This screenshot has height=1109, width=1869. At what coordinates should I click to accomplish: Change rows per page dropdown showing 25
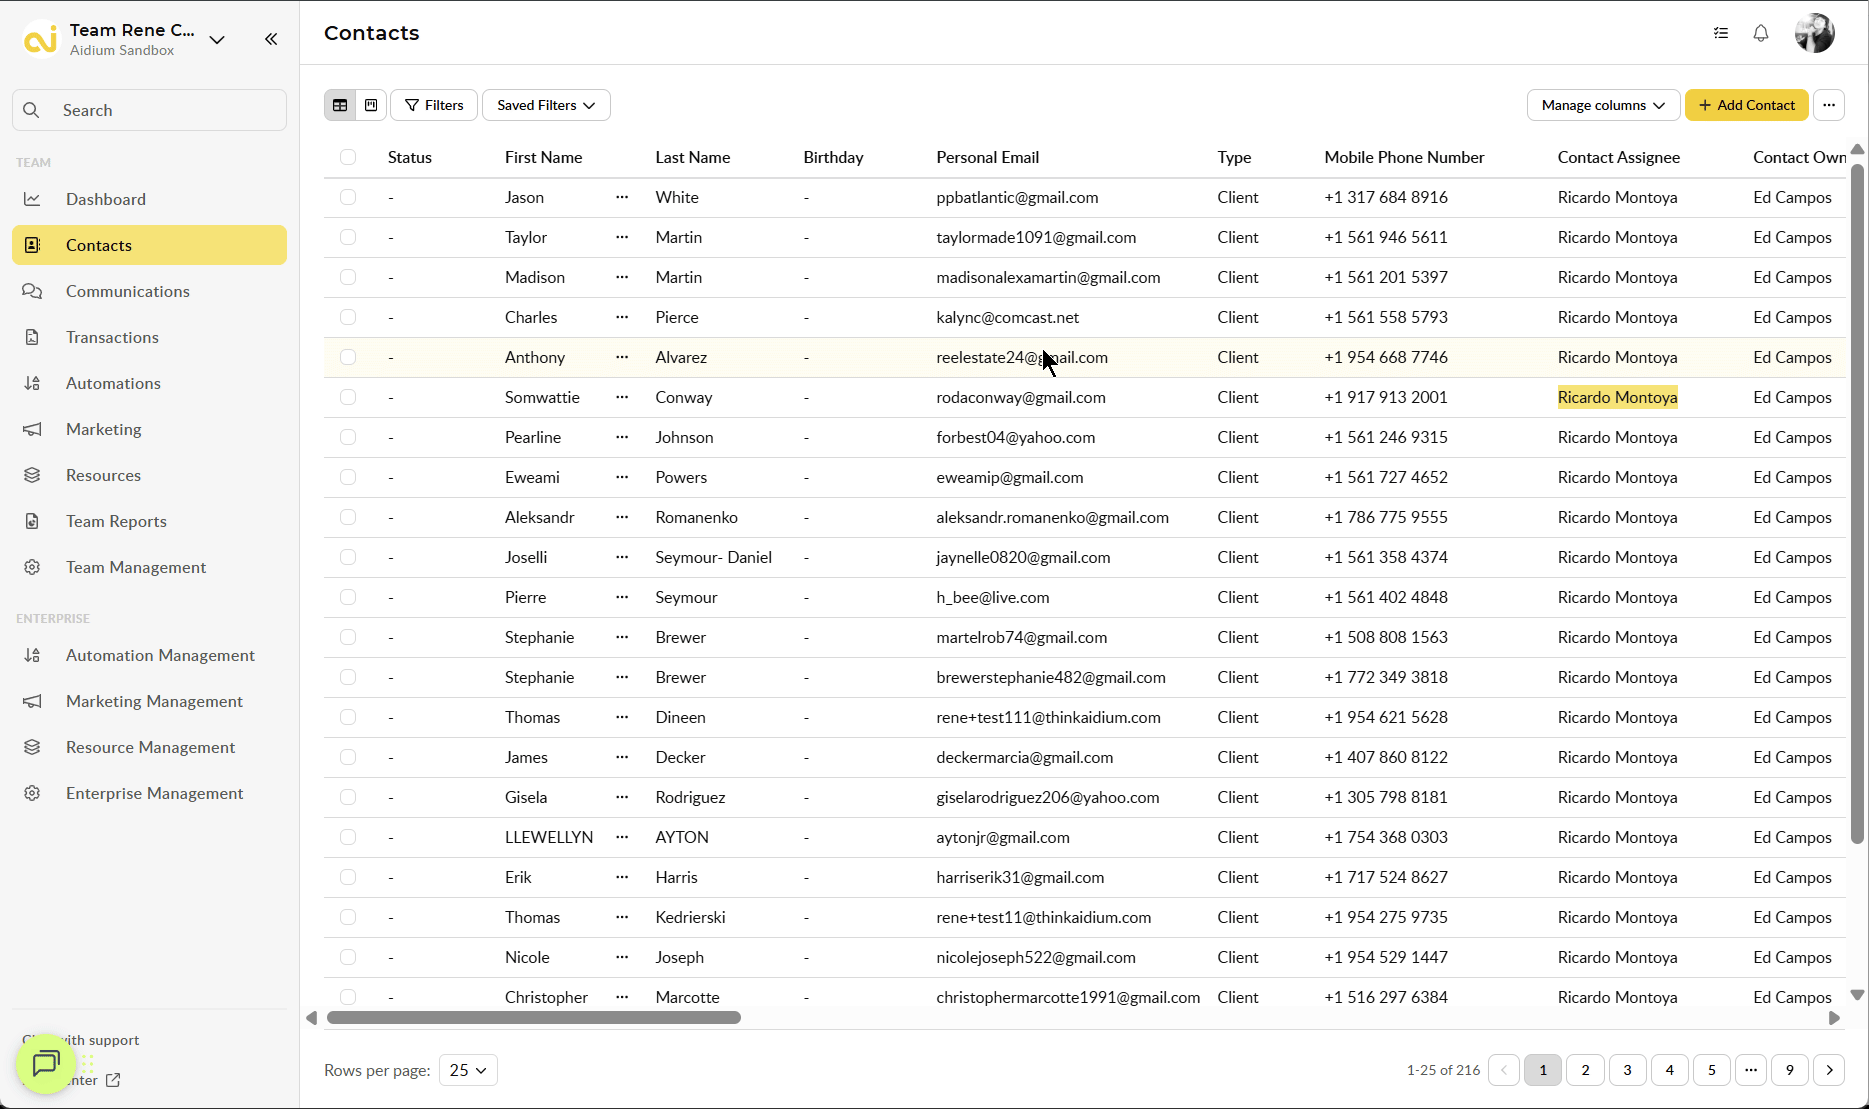[x=468, y=1070]
